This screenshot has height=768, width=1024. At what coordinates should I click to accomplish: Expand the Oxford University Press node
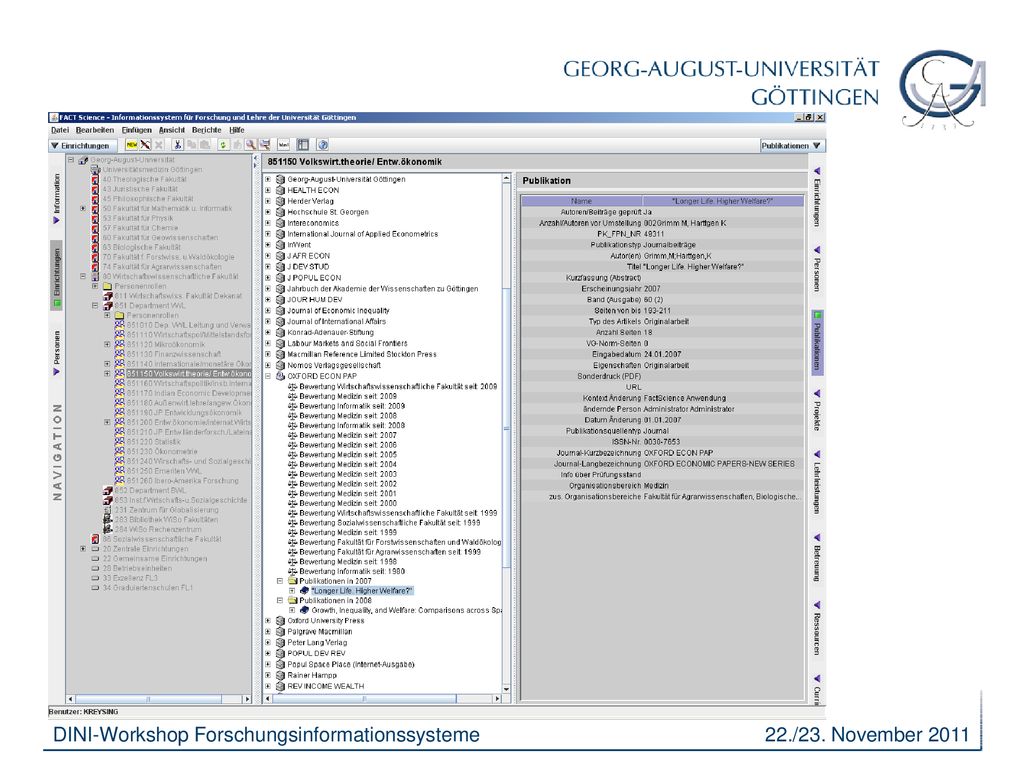tap(268, 620)
